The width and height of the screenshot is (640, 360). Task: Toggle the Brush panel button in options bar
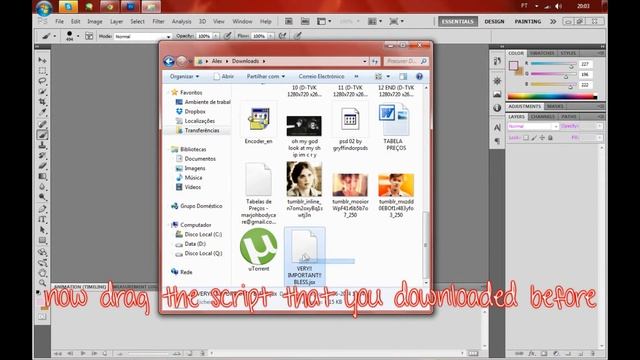click(x=89, y=36)
